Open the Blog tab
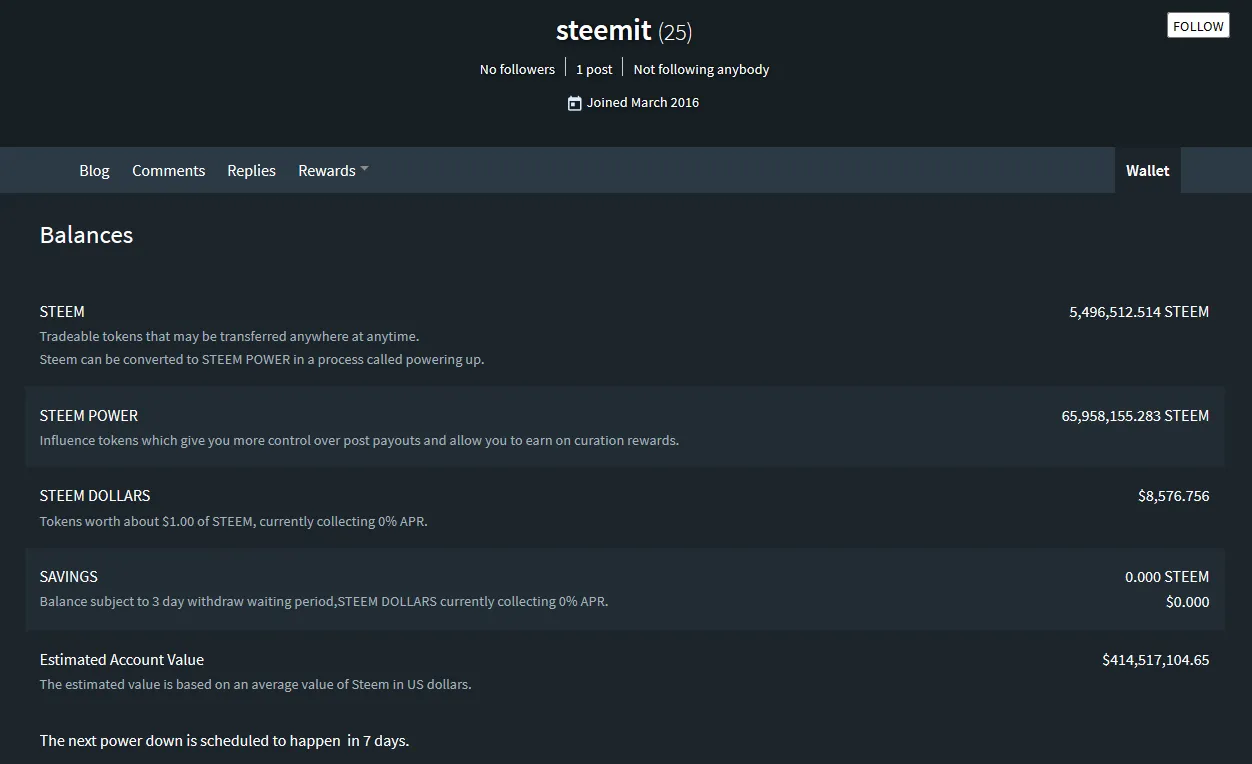This screenshot has width=1252, height=764. coord(94,171)
